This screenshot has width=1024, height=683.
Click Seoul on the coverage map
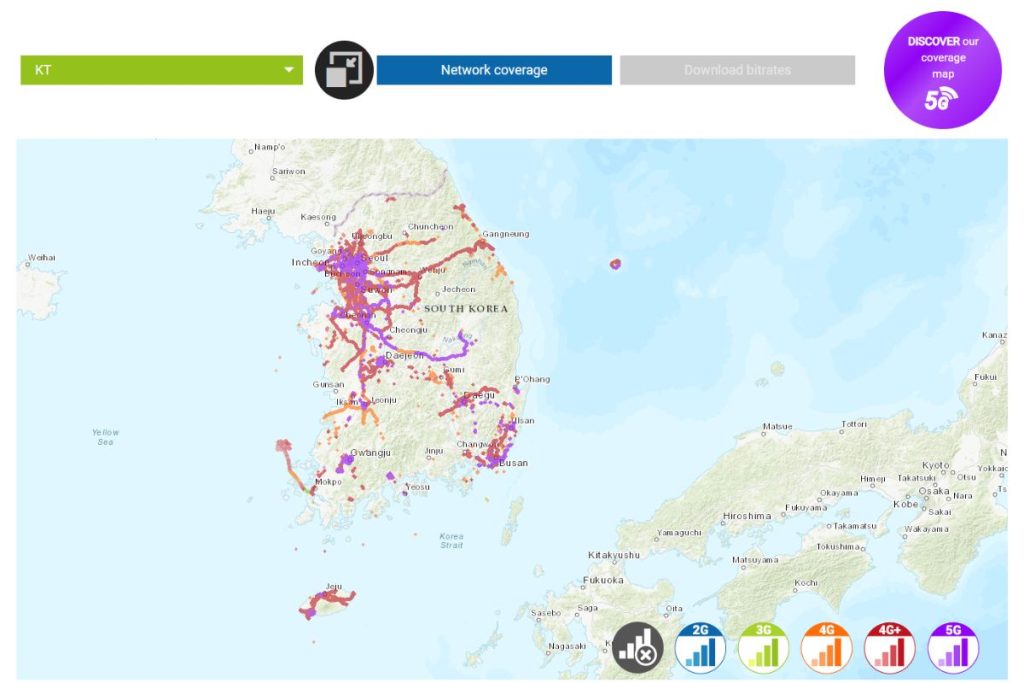[x=374, y=258]
